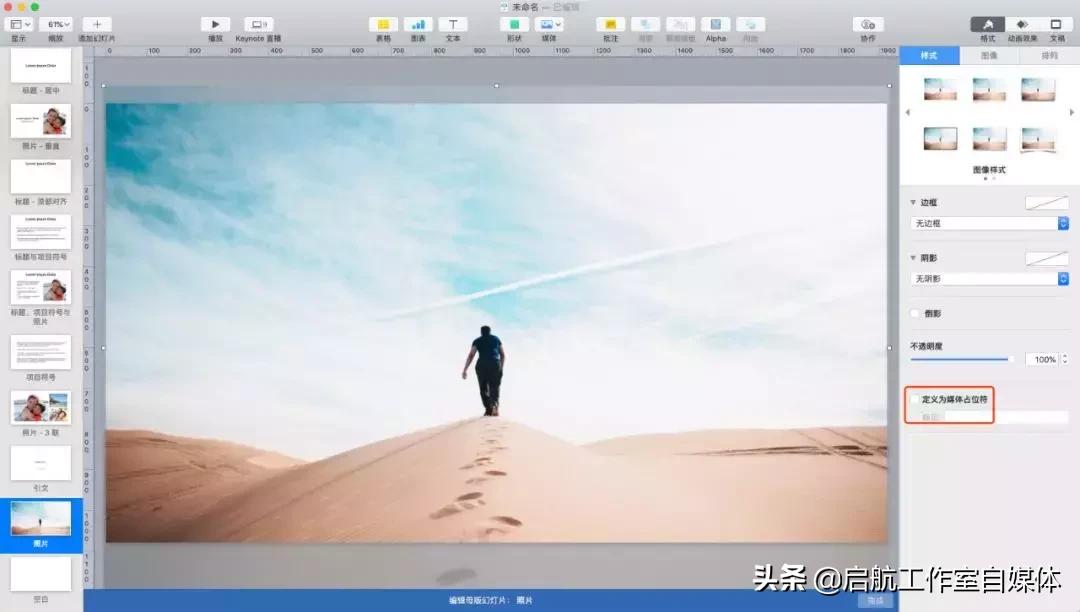Open the 无阴影 shadow dropdown
1080x612 pixels.
point(988,278)
